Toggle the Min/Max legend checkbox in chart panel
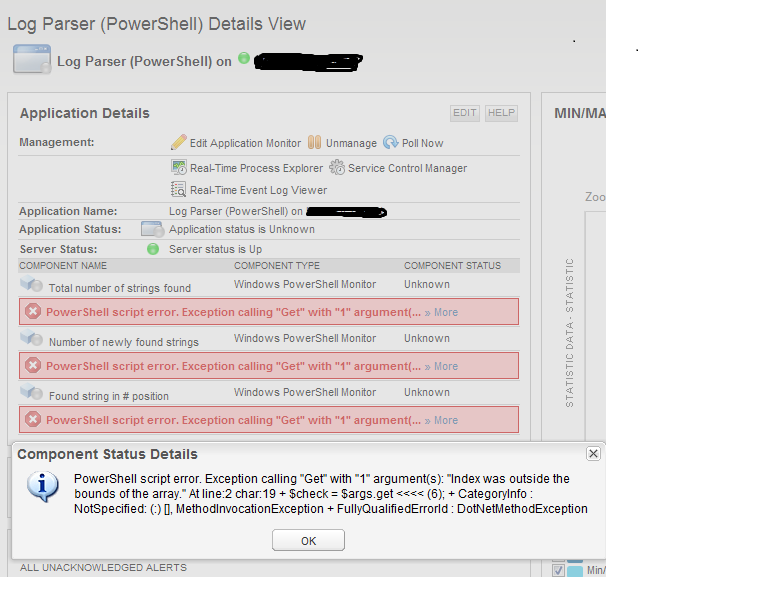 (558, 570)
